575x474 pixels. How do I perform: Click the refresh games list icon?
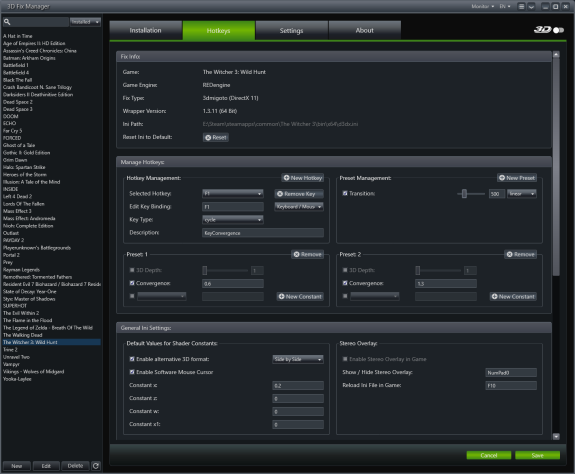(96, 466)
